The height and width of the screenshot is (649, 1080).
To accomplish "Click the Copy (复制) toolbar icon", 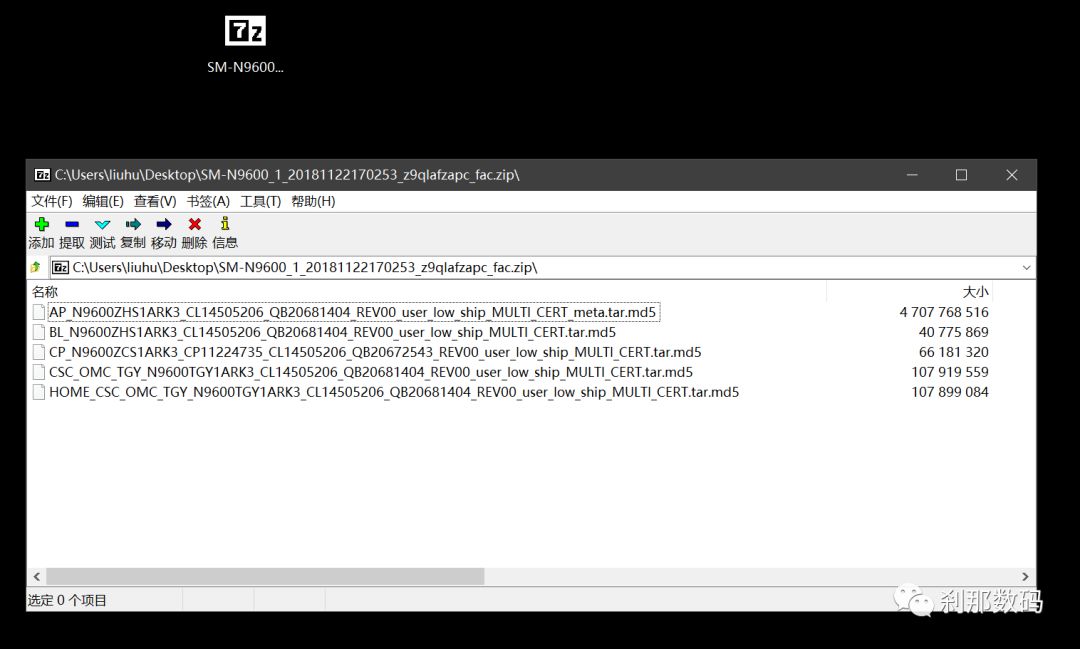I will (133, 225).
